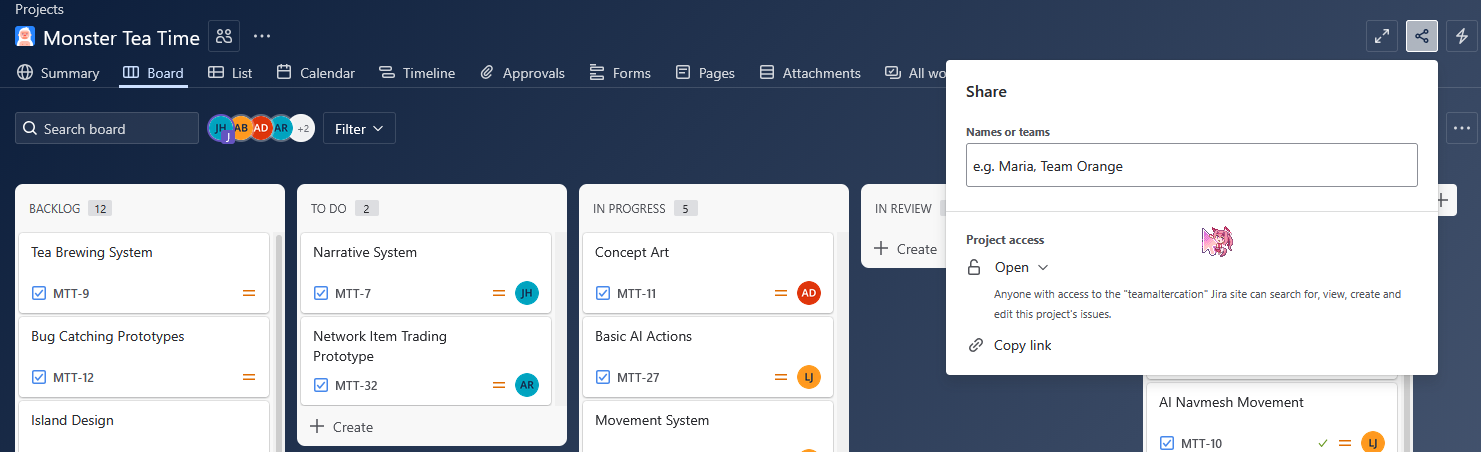Click the AR avatar in the board filter
Screen dimensions: 1481x452
click(x=281, y=128)
